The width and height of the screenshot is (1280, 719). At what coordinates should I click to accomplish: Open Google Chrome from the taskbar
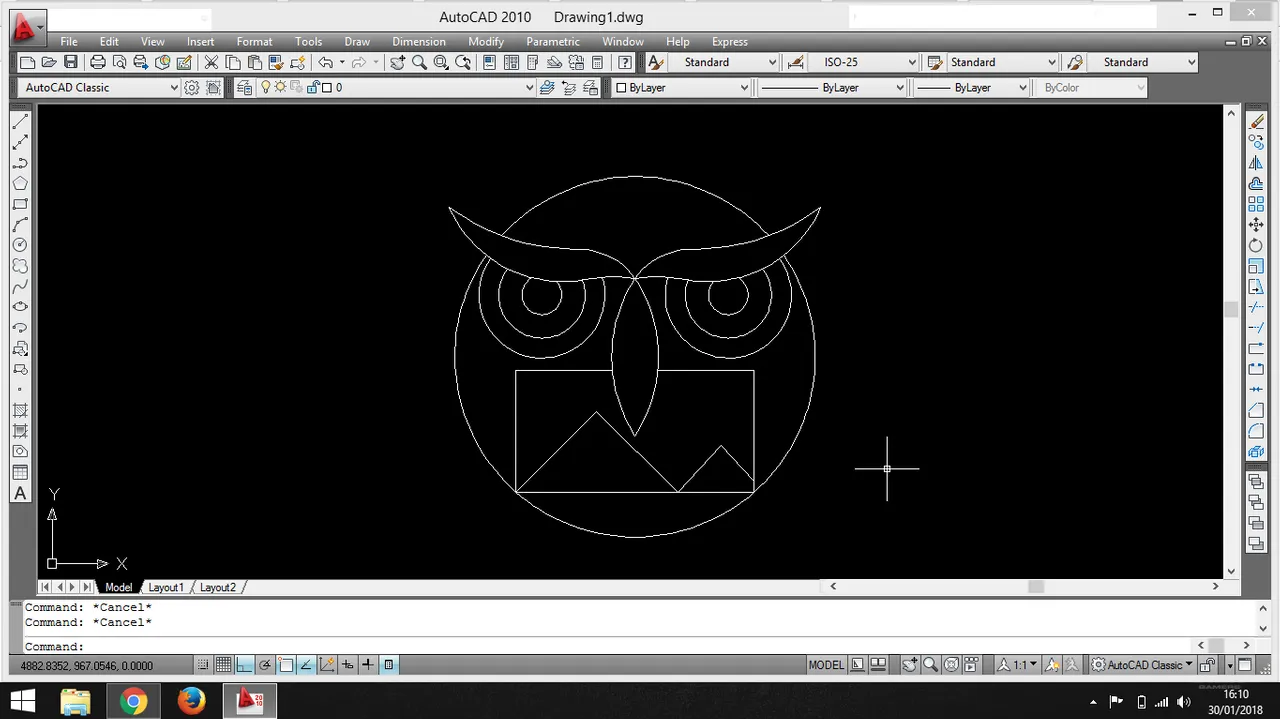133,701
